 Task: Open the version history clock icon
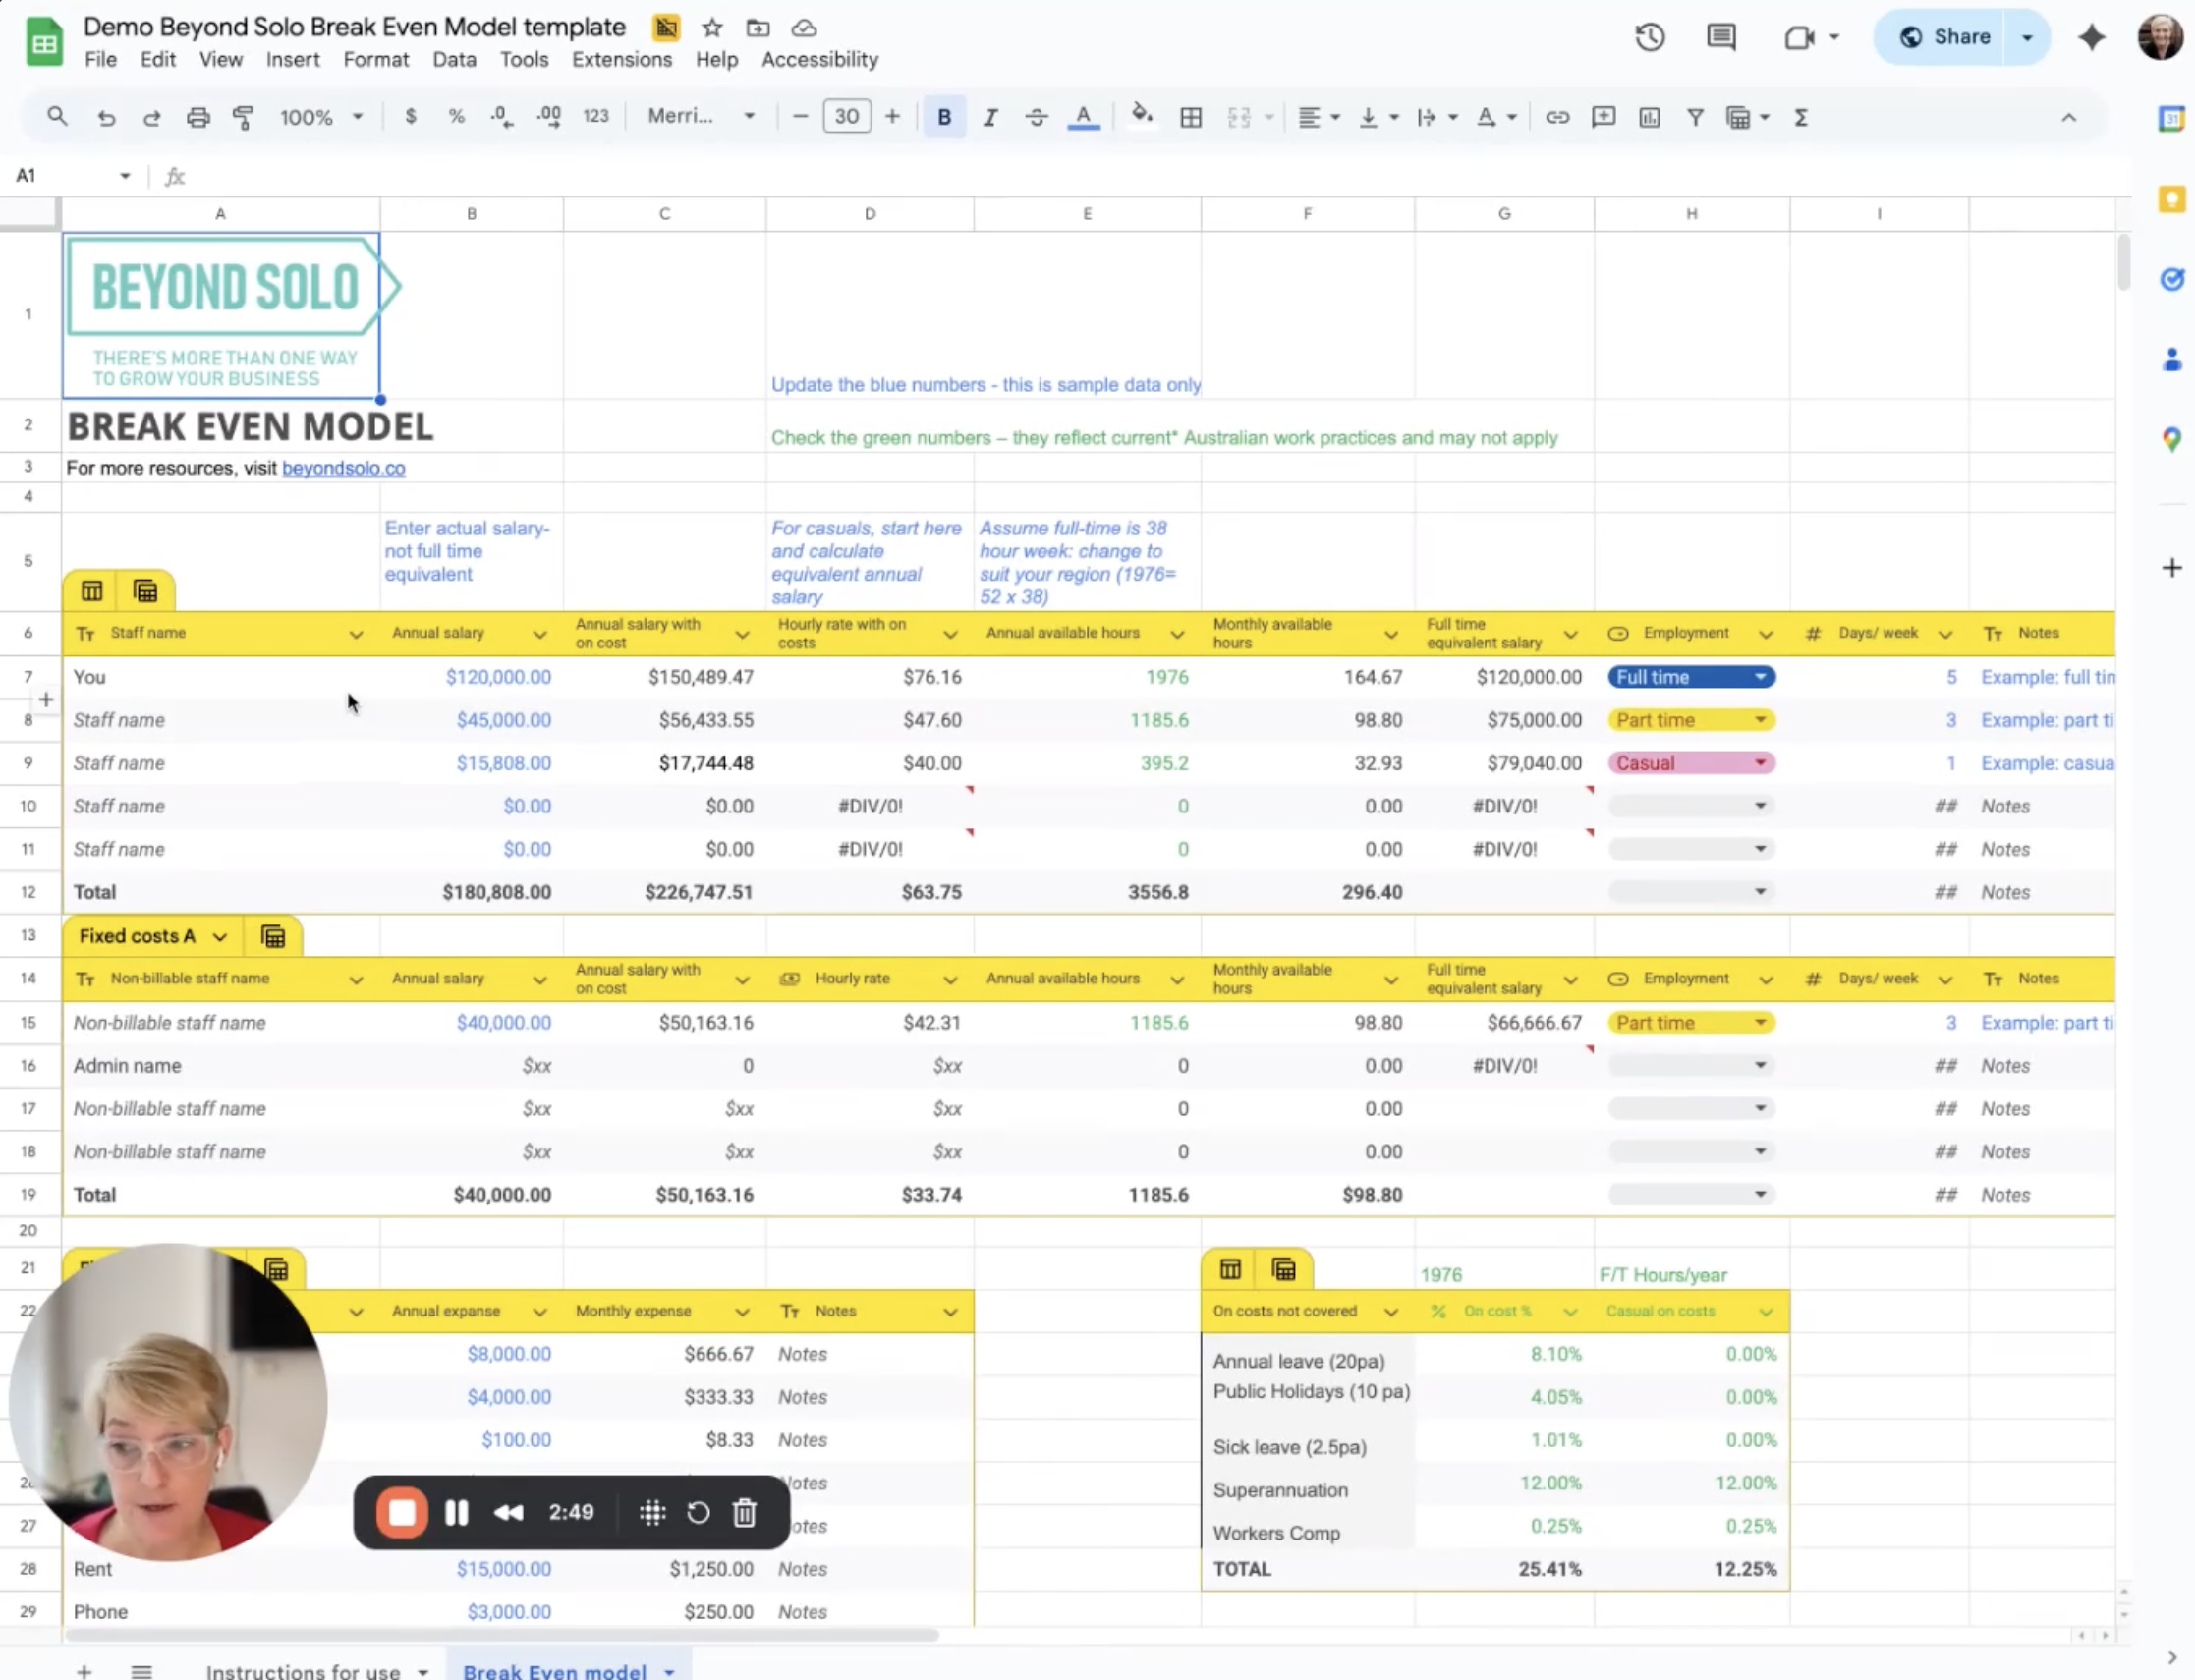tap(1649, 38)
